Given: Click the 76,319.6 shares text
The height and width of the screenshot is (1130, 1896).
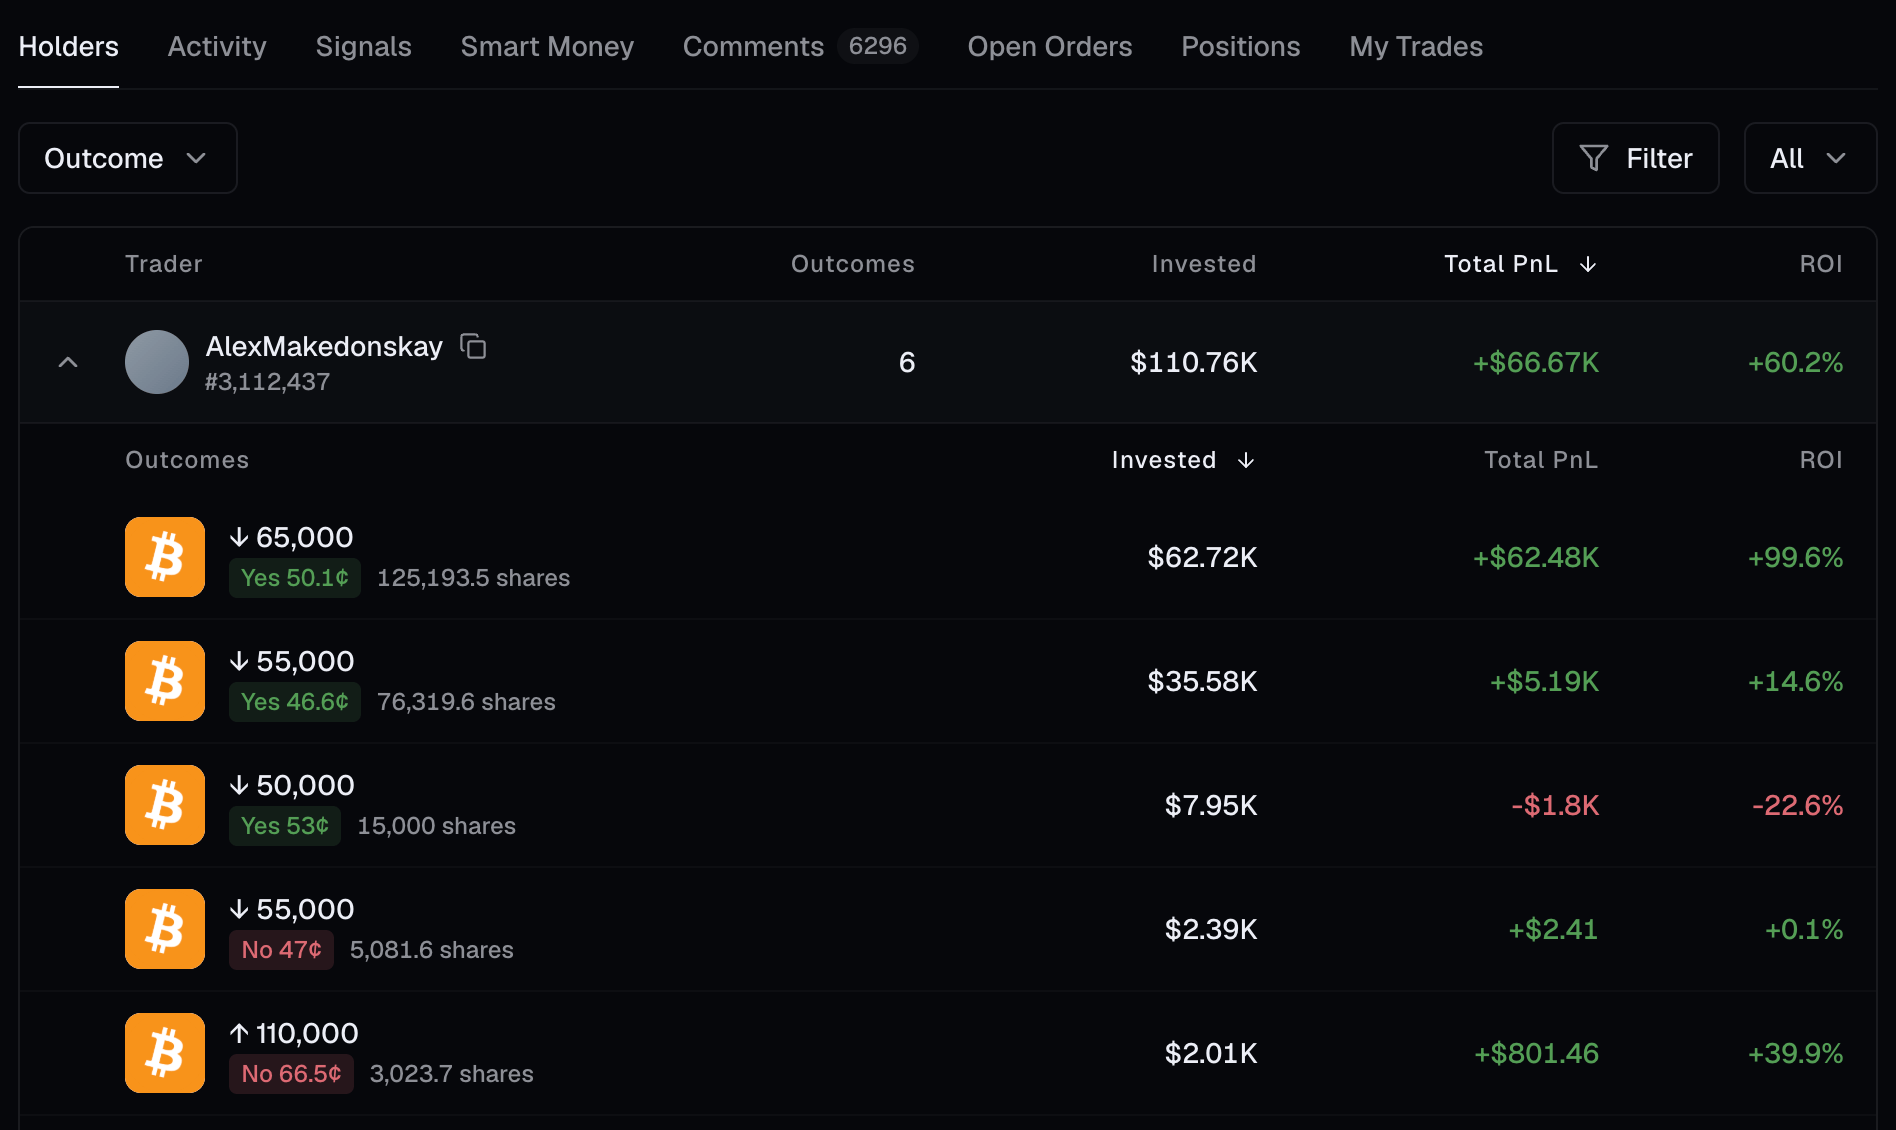Looking at the screenshot, I should click(x=466, y=702).
